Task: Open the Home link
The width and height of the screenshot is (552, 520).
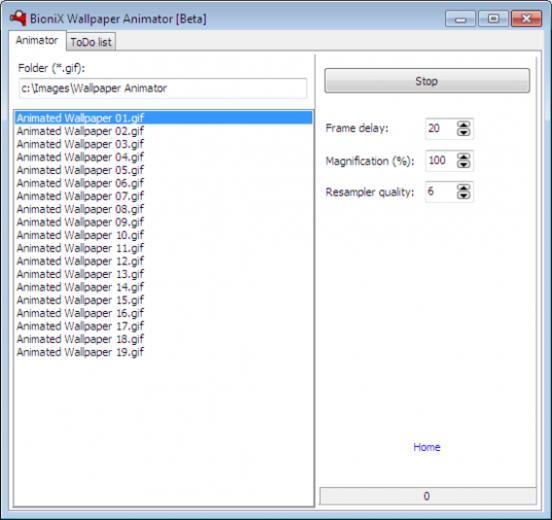Action: tap(427, 447)
